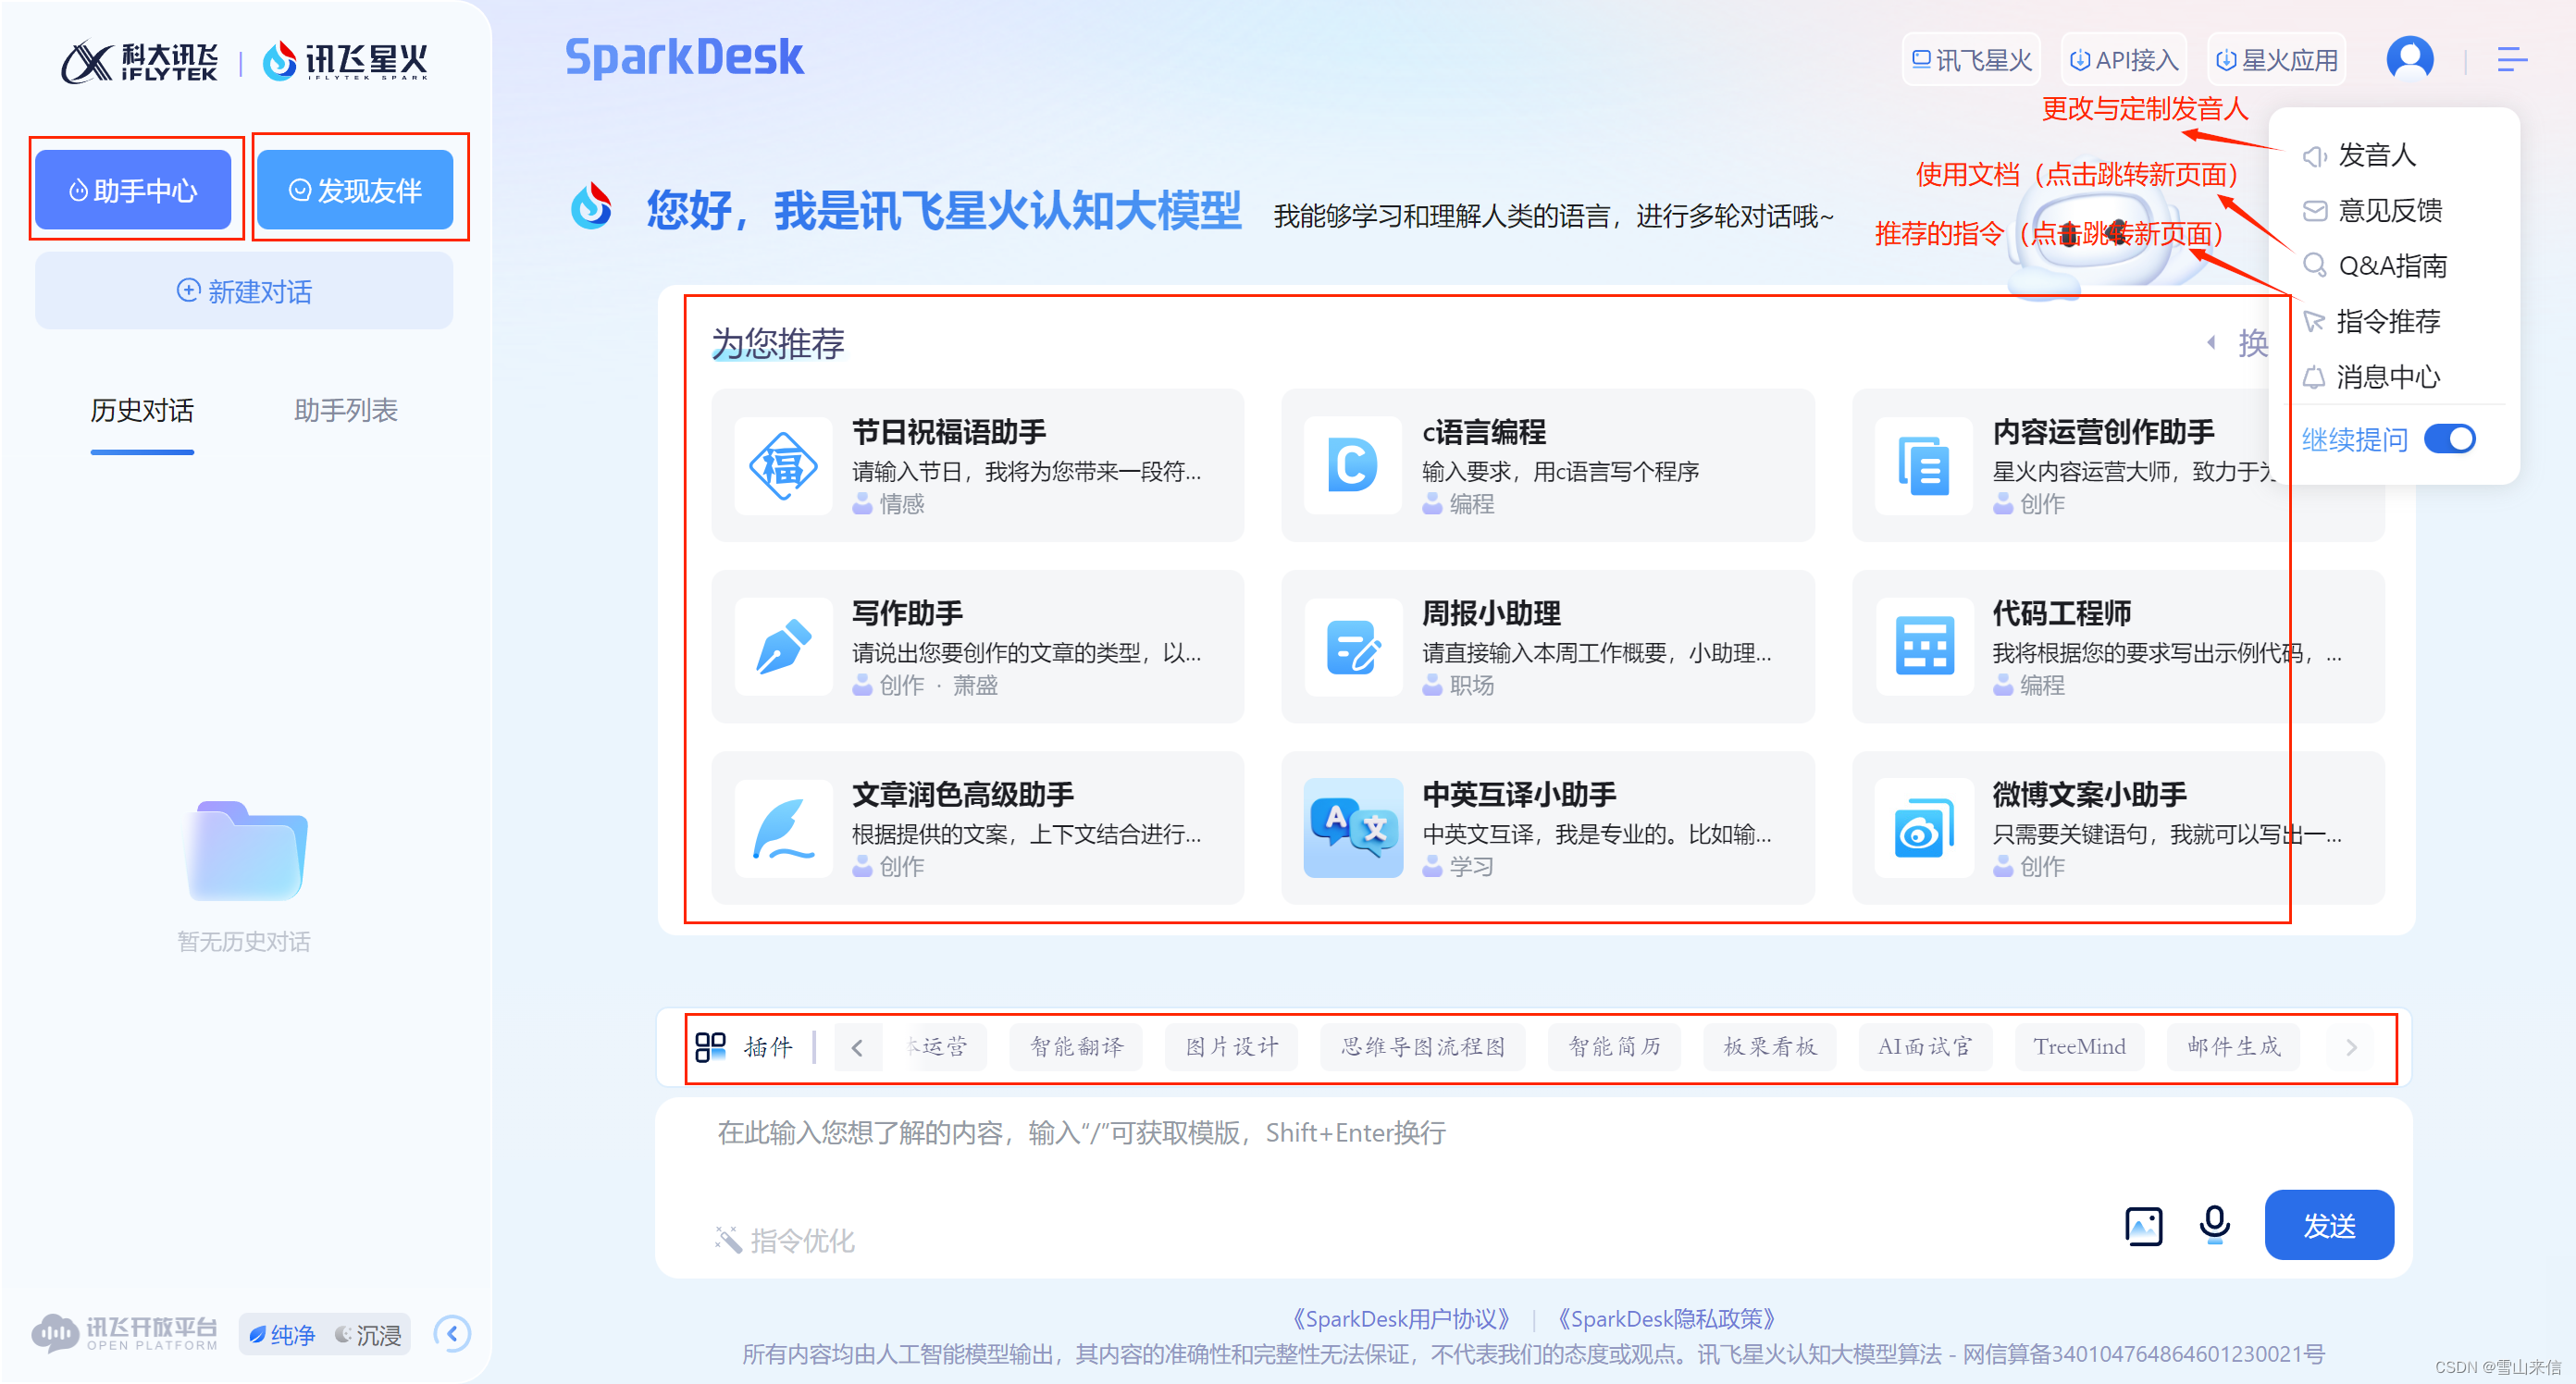The width and height of the screenshot is (2576, 1384).
Task: Select the 思维导图流程图 plugin
Action: [x=1423, y=1047]
